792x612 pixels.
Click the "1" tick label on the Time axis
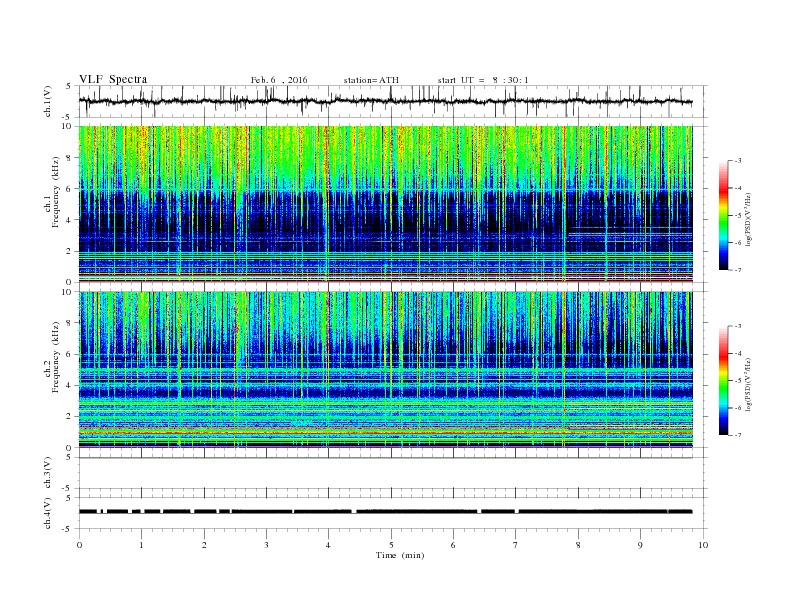coord(141,545)
